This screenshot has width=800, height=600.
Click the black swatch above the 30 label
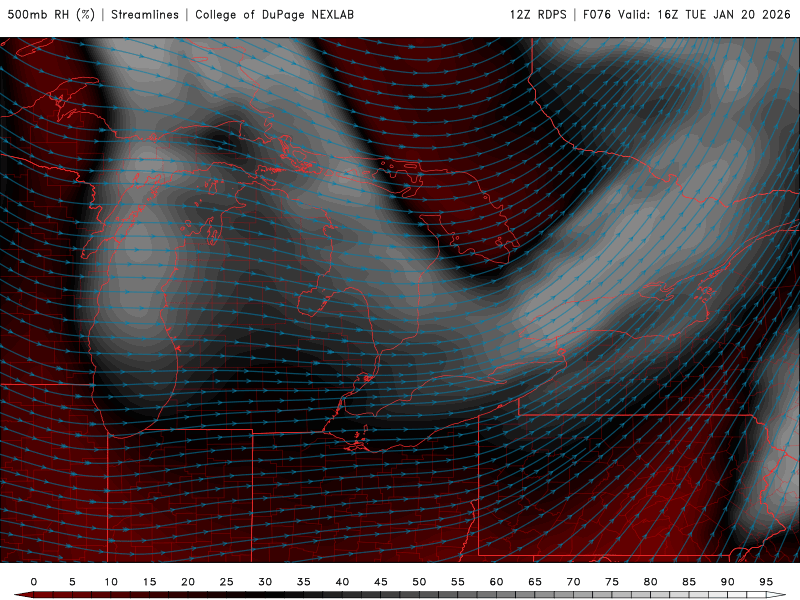[x=265, y=595]
